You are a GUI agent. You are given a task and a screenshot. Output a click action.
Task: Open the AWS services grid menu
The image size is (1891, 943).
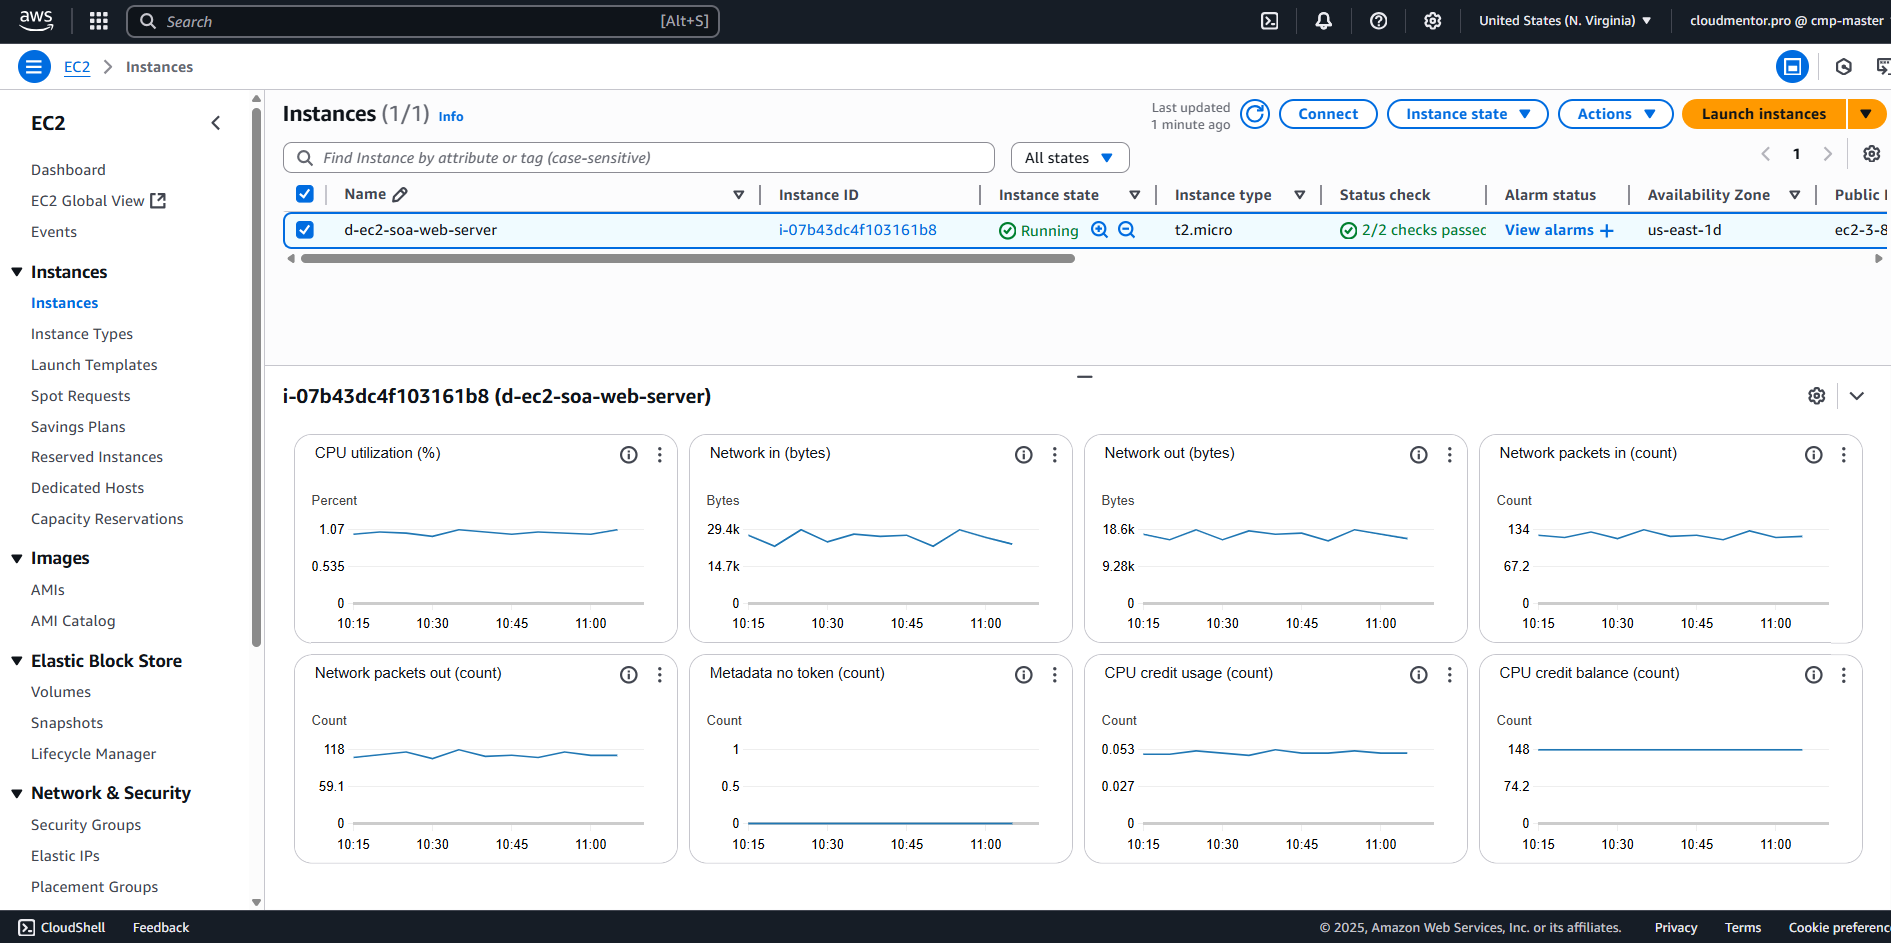(x=98, y=21)
